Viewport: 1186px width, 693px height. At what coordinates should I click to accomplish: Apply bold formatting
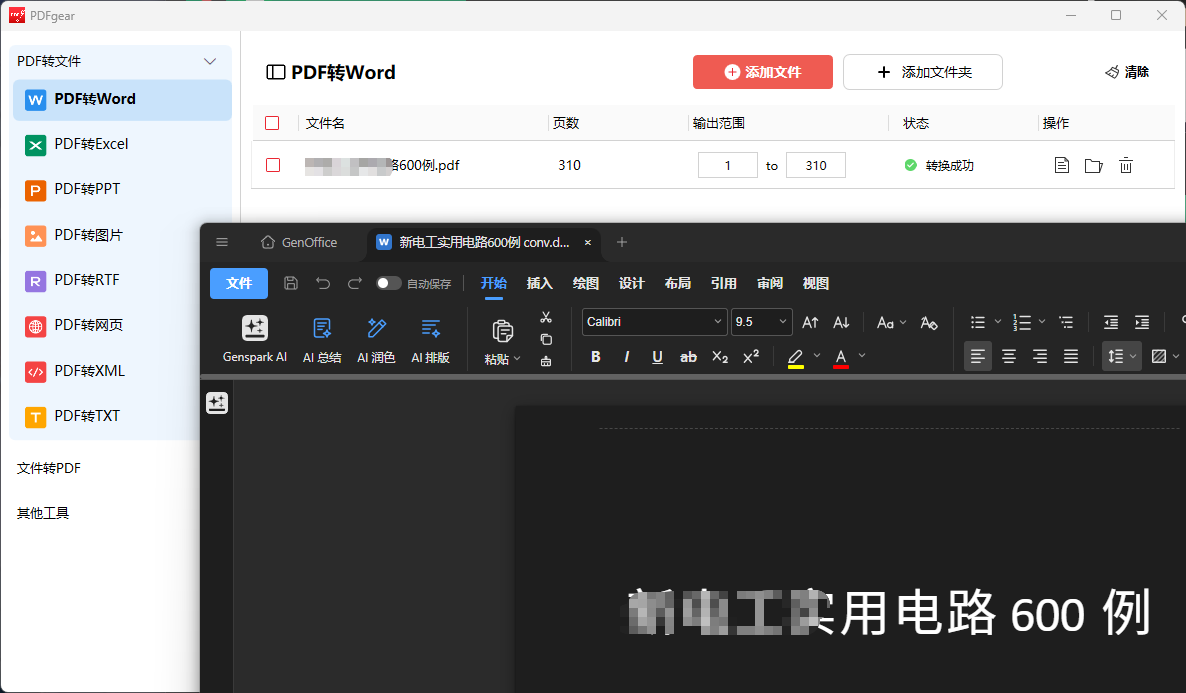pos(596,356)
